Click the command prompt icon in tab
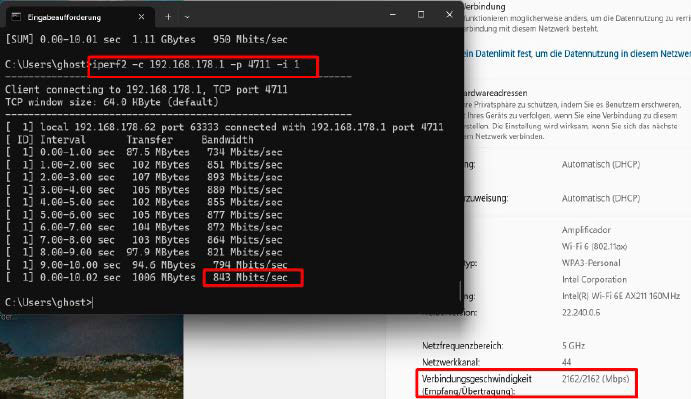Viewport: 691px width, 399px height. [16, 17]
